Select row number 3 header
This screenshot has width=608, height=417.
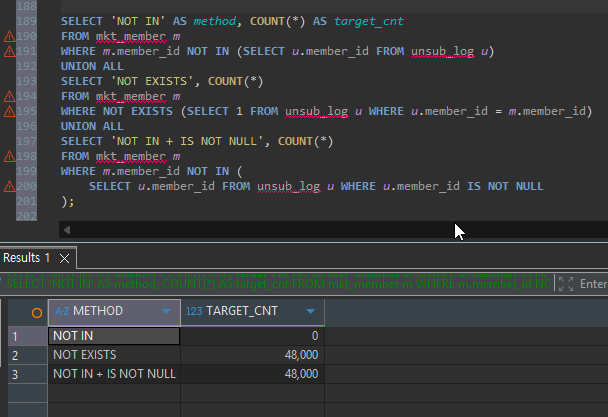(x=28, y=374)
